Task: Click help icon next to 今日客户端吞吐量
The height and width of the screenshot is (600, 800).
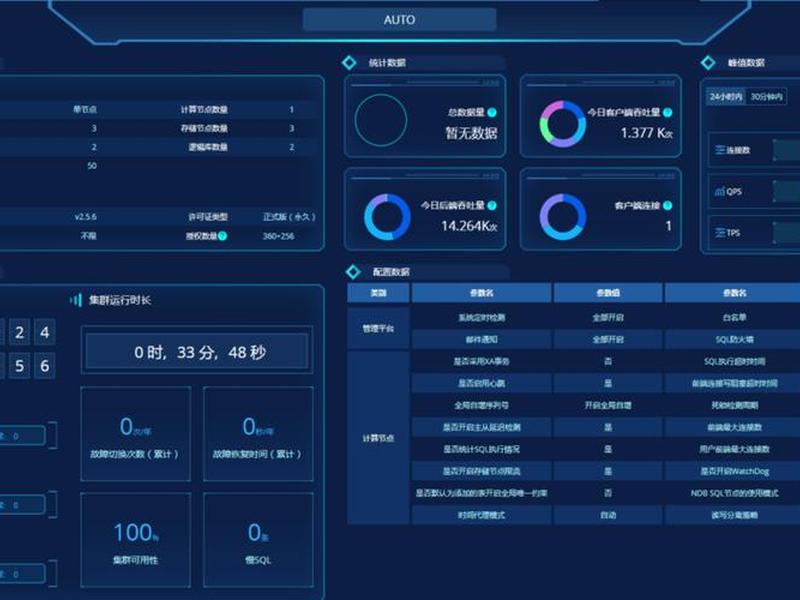Action: point(667,112)
